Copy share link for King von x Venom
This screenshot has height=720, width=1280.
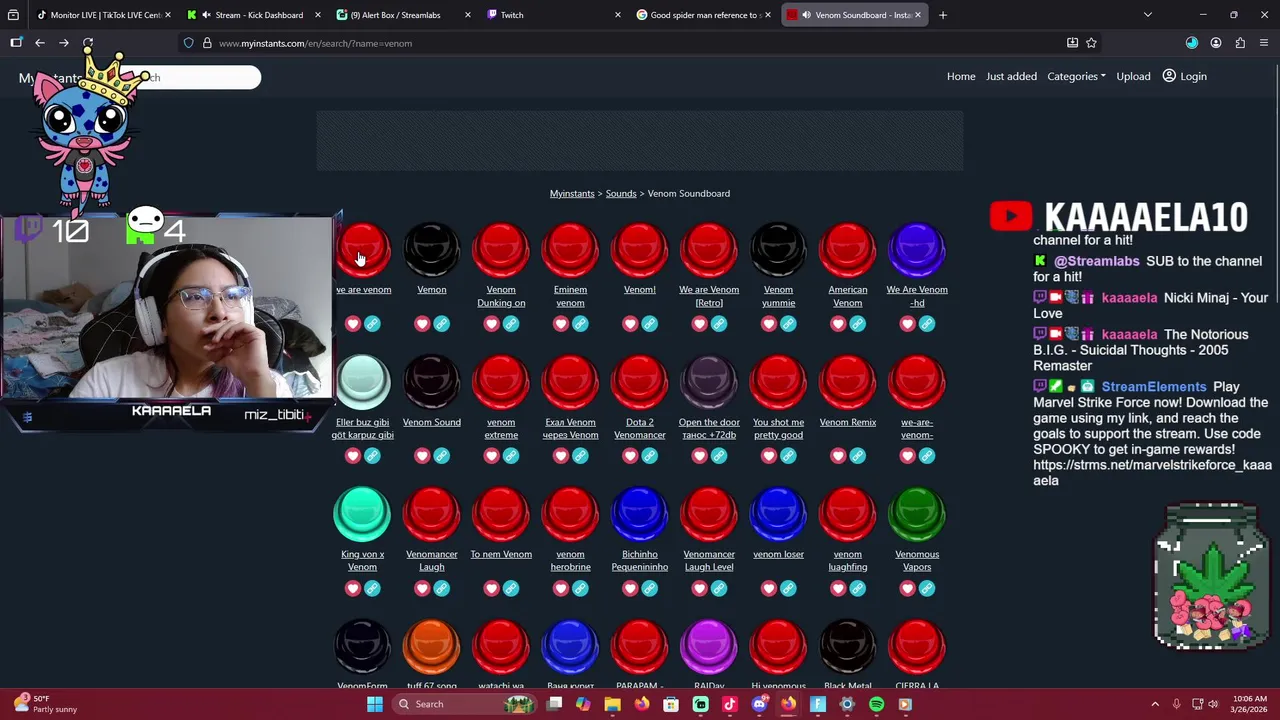(x=372, y=588)
